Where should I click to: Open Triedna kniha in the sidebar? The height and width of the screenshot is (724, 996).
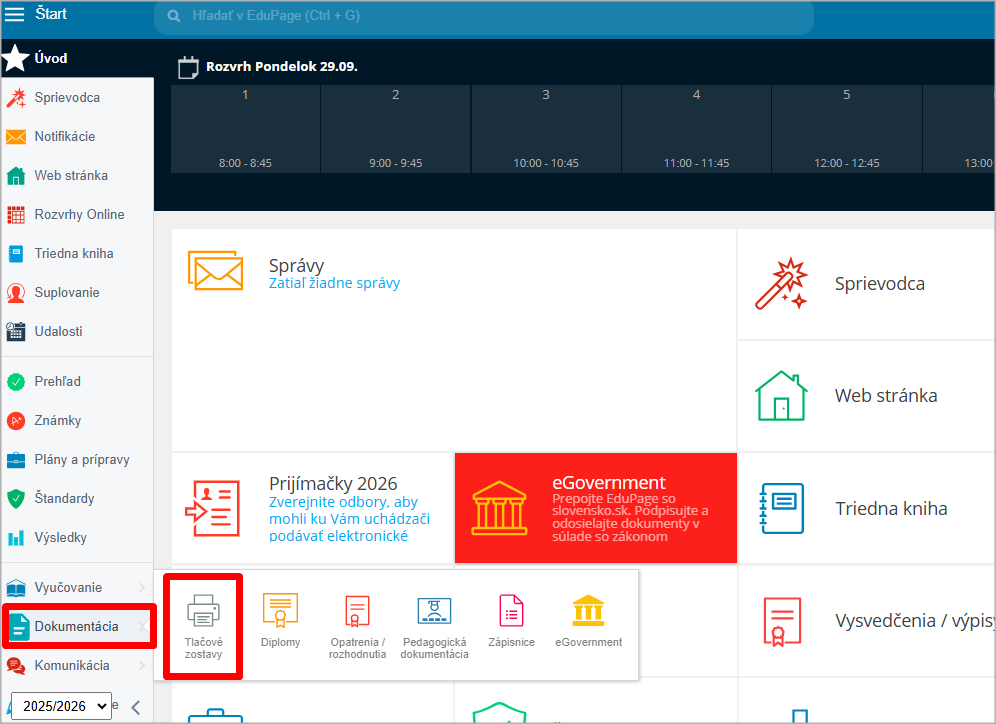(73, 253)
